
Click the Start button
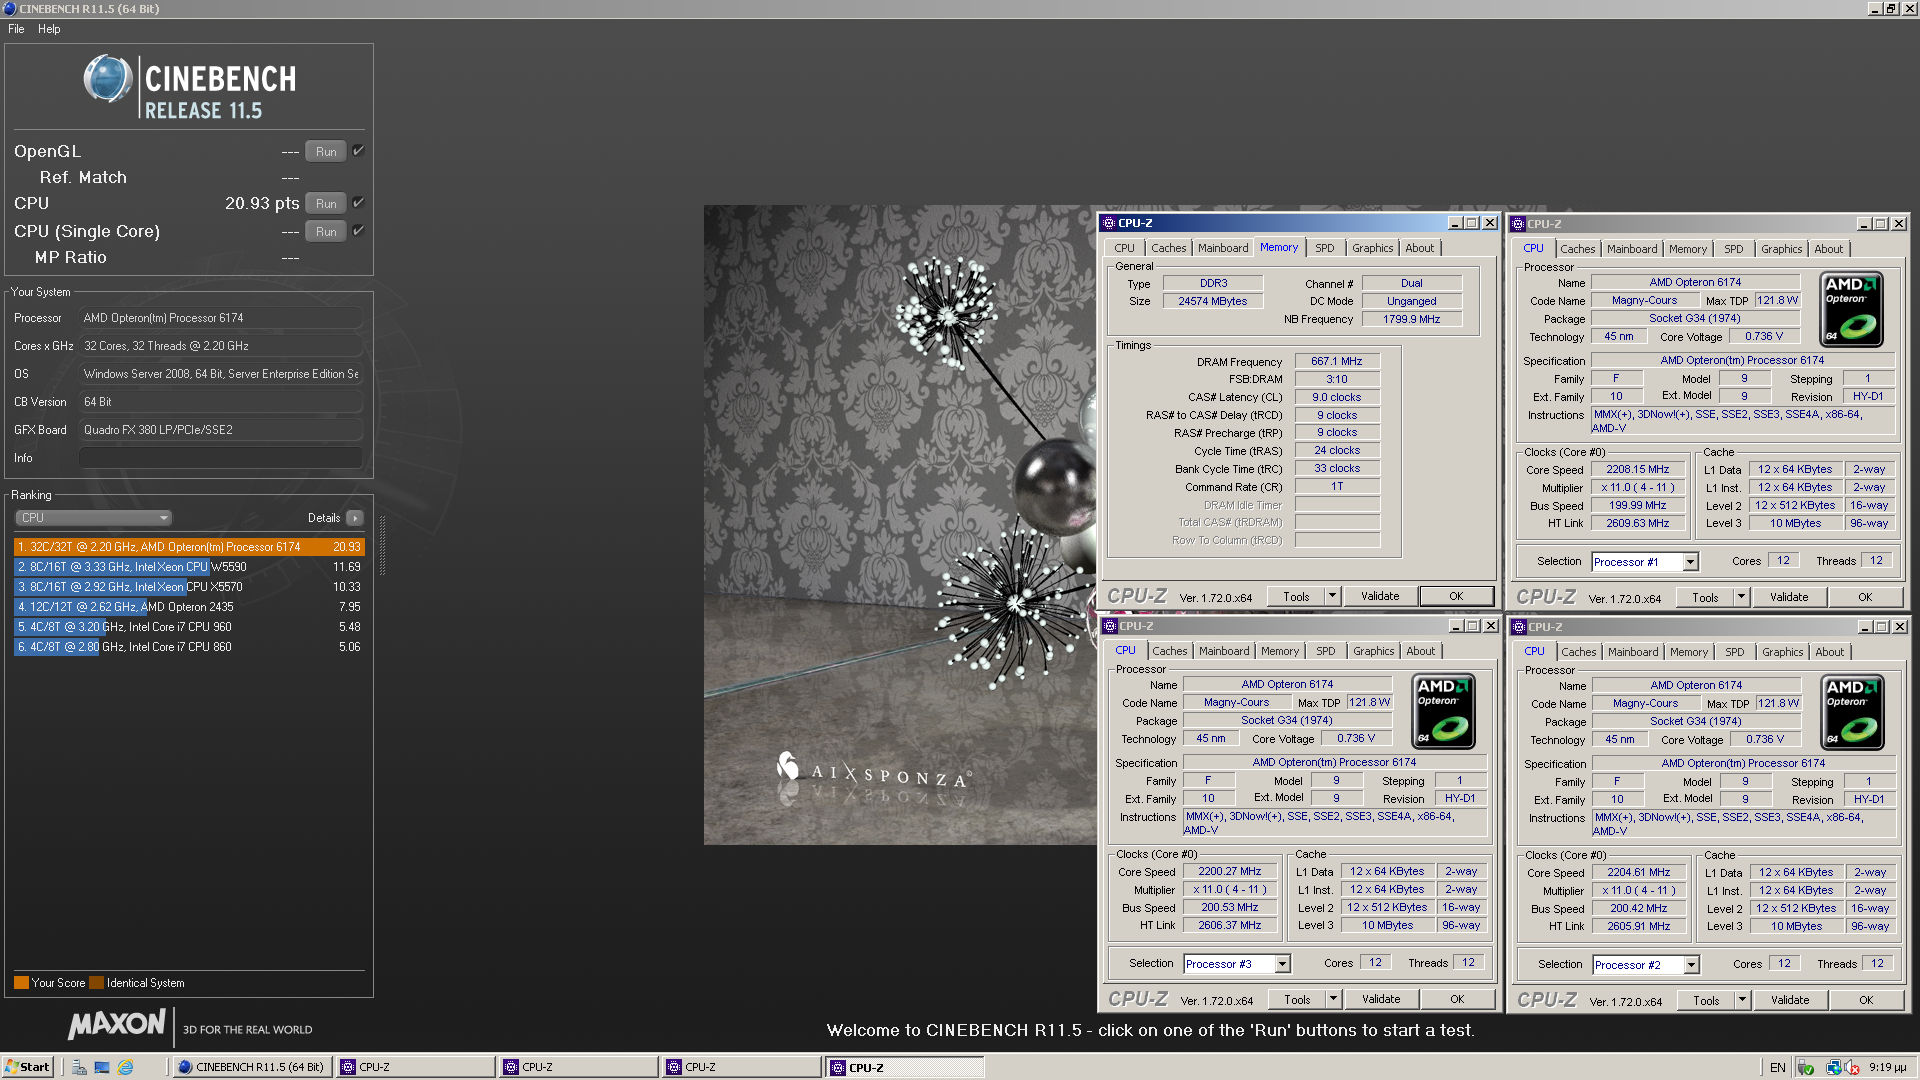coord(27,1067)
